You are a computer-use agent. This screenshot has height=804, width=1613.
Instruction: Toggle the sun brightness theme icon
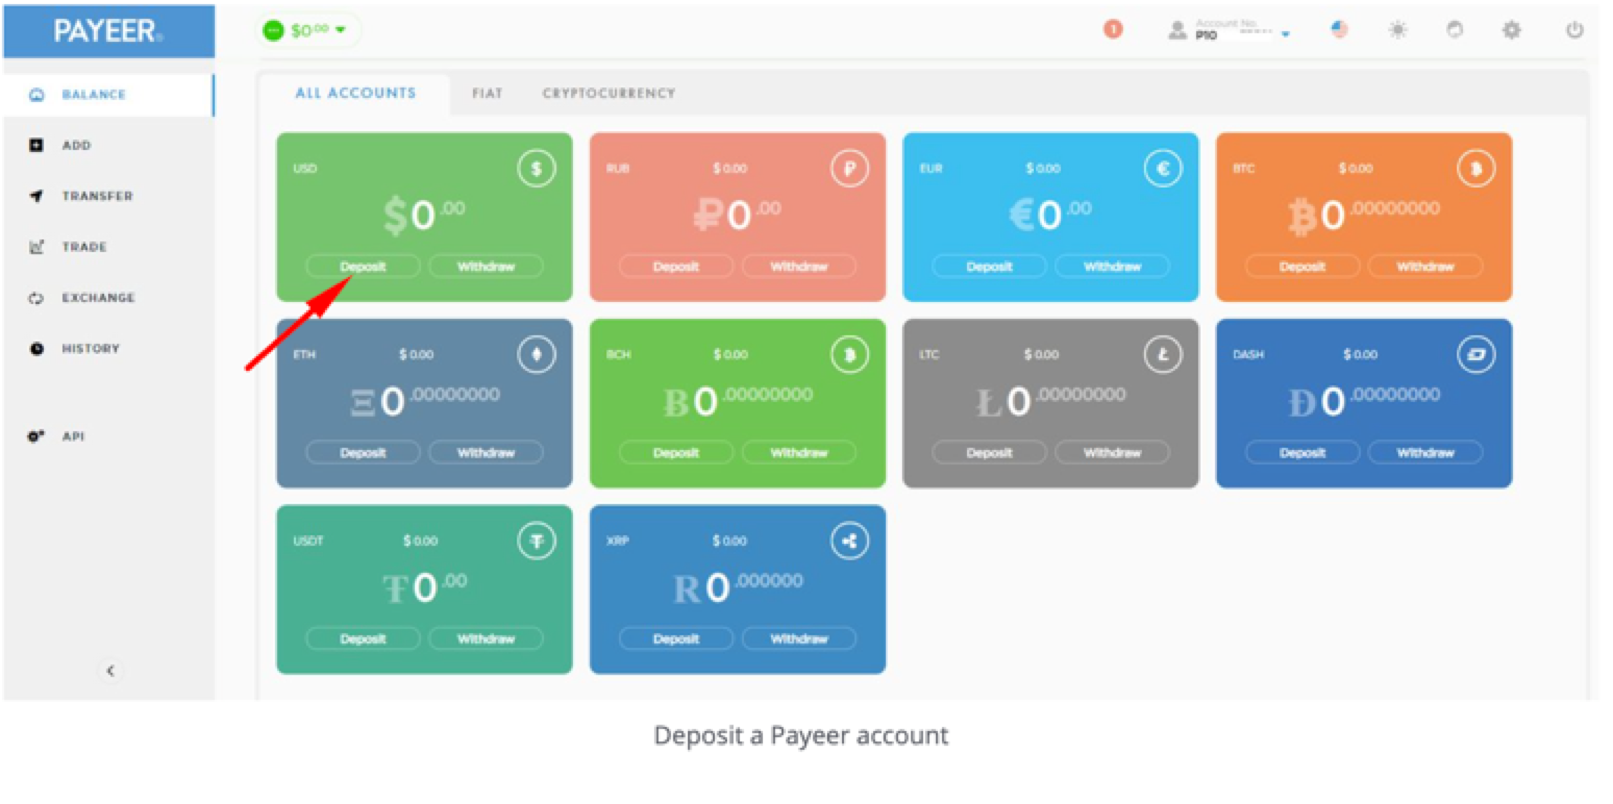(x=1397, y=30)
